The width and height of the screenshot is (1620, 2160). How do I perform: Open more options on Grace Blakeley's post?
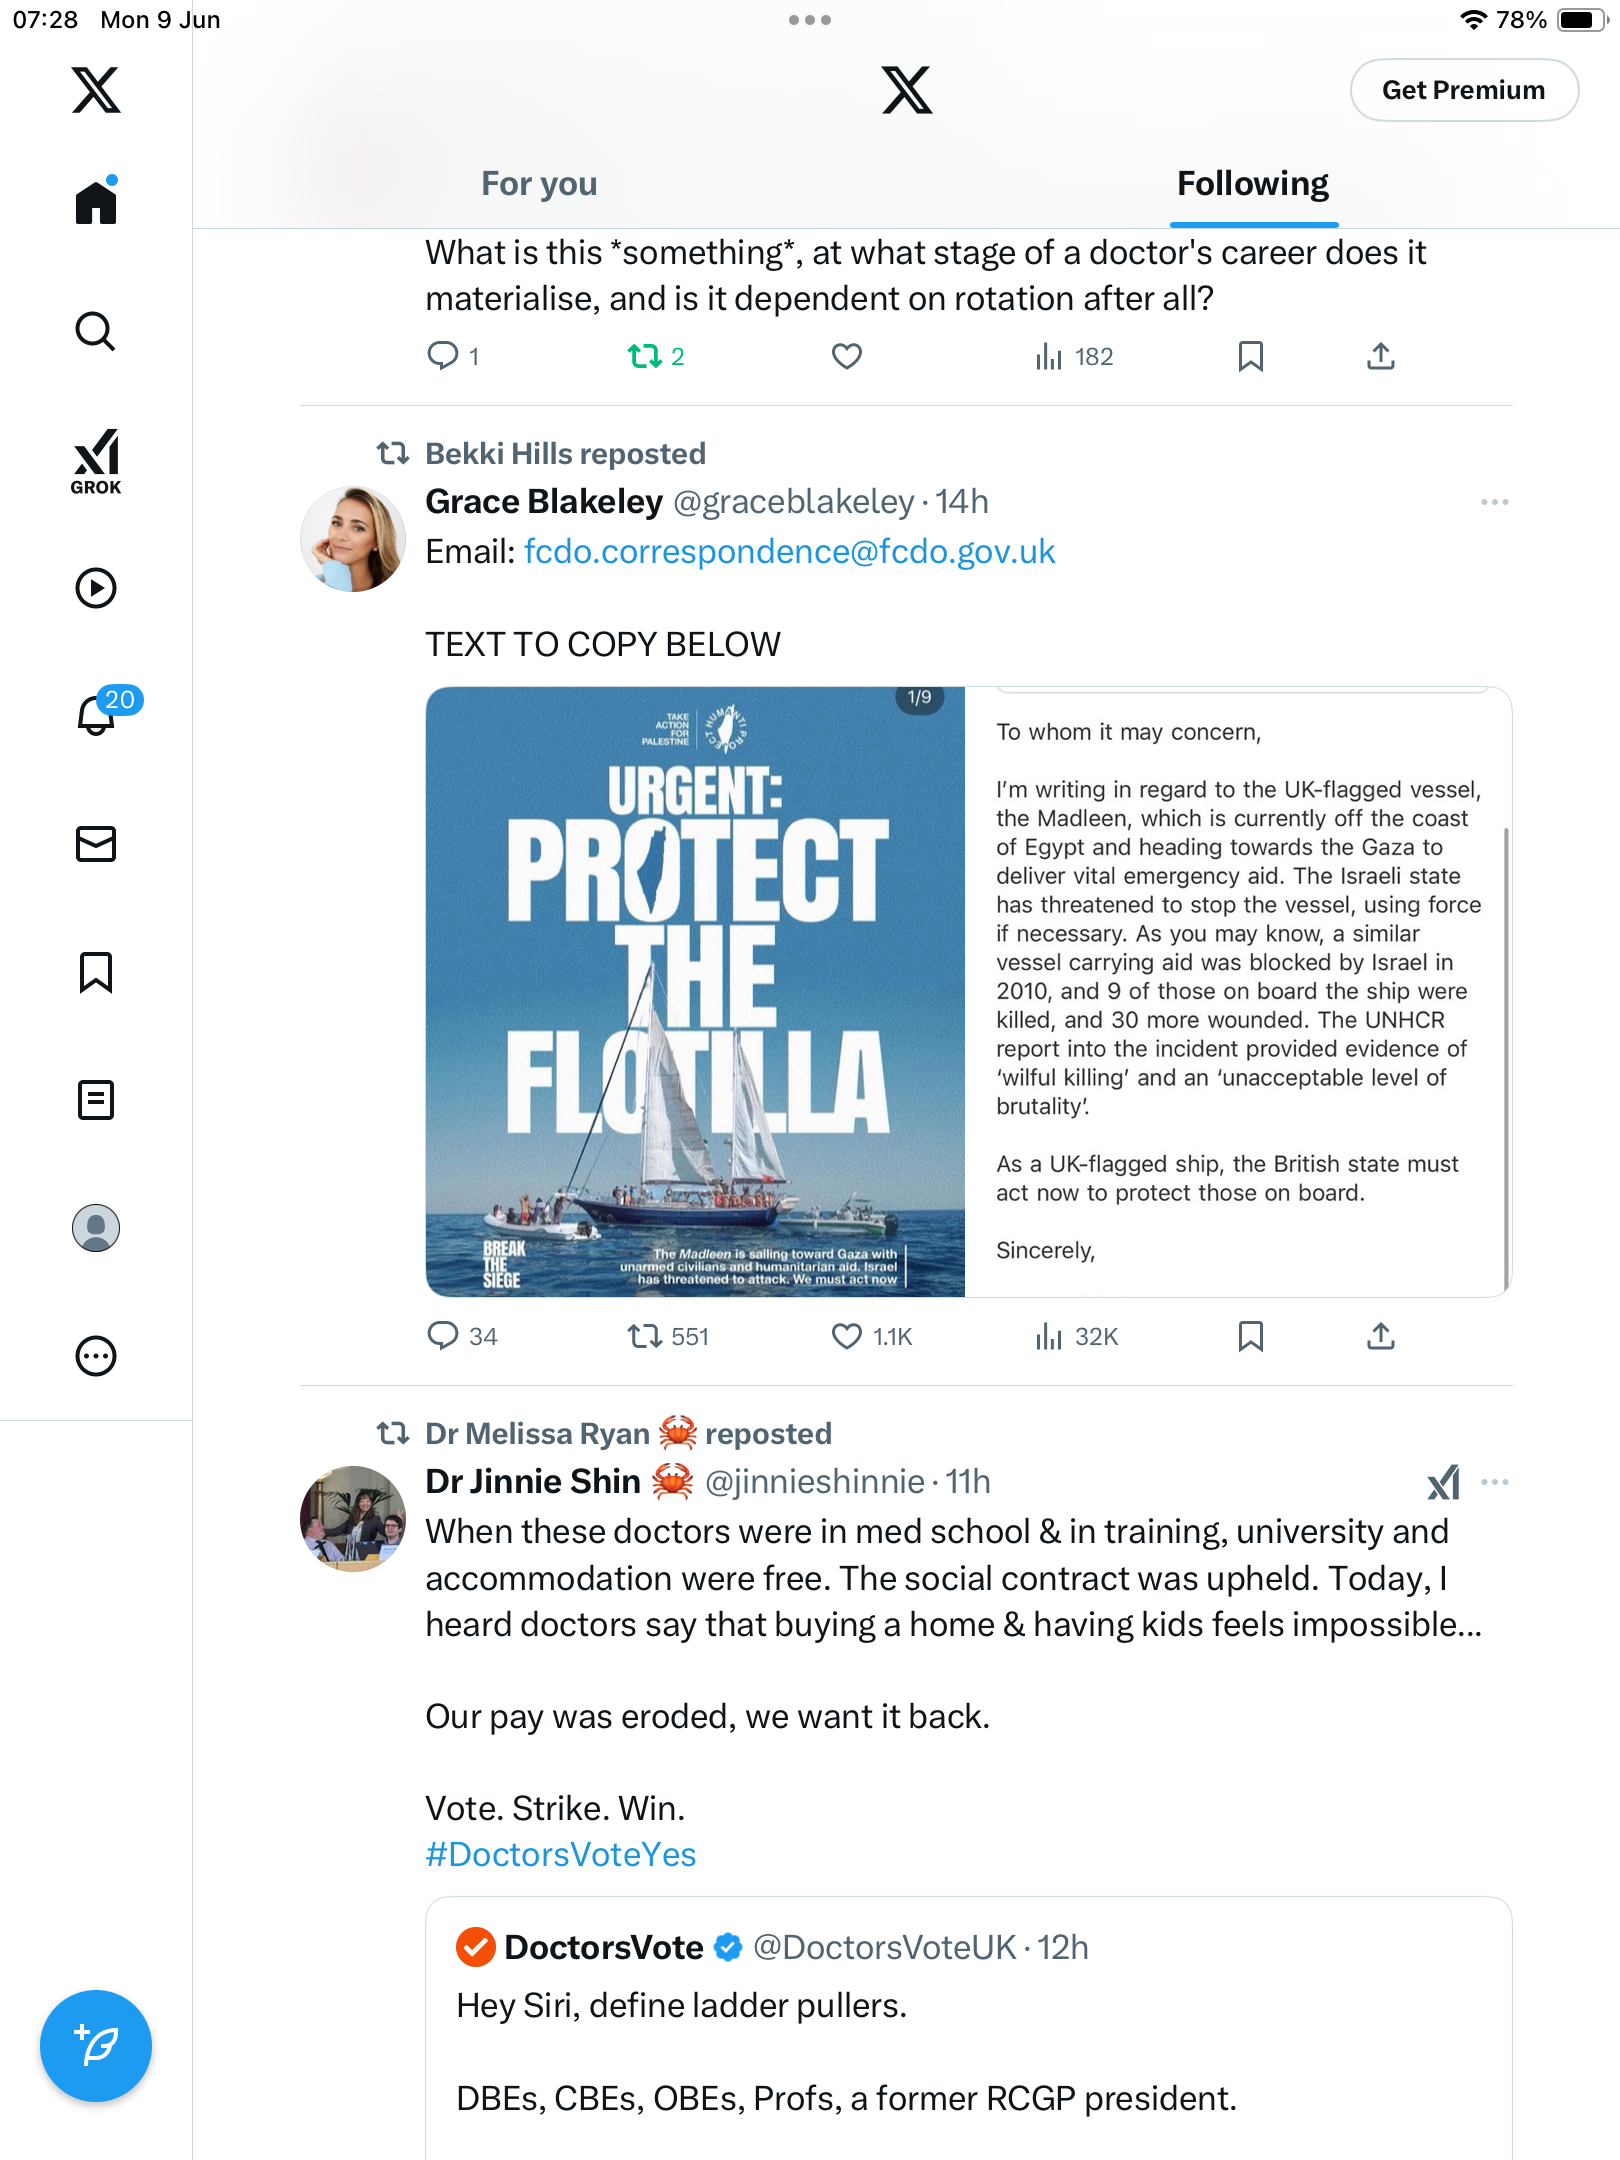1495,502
